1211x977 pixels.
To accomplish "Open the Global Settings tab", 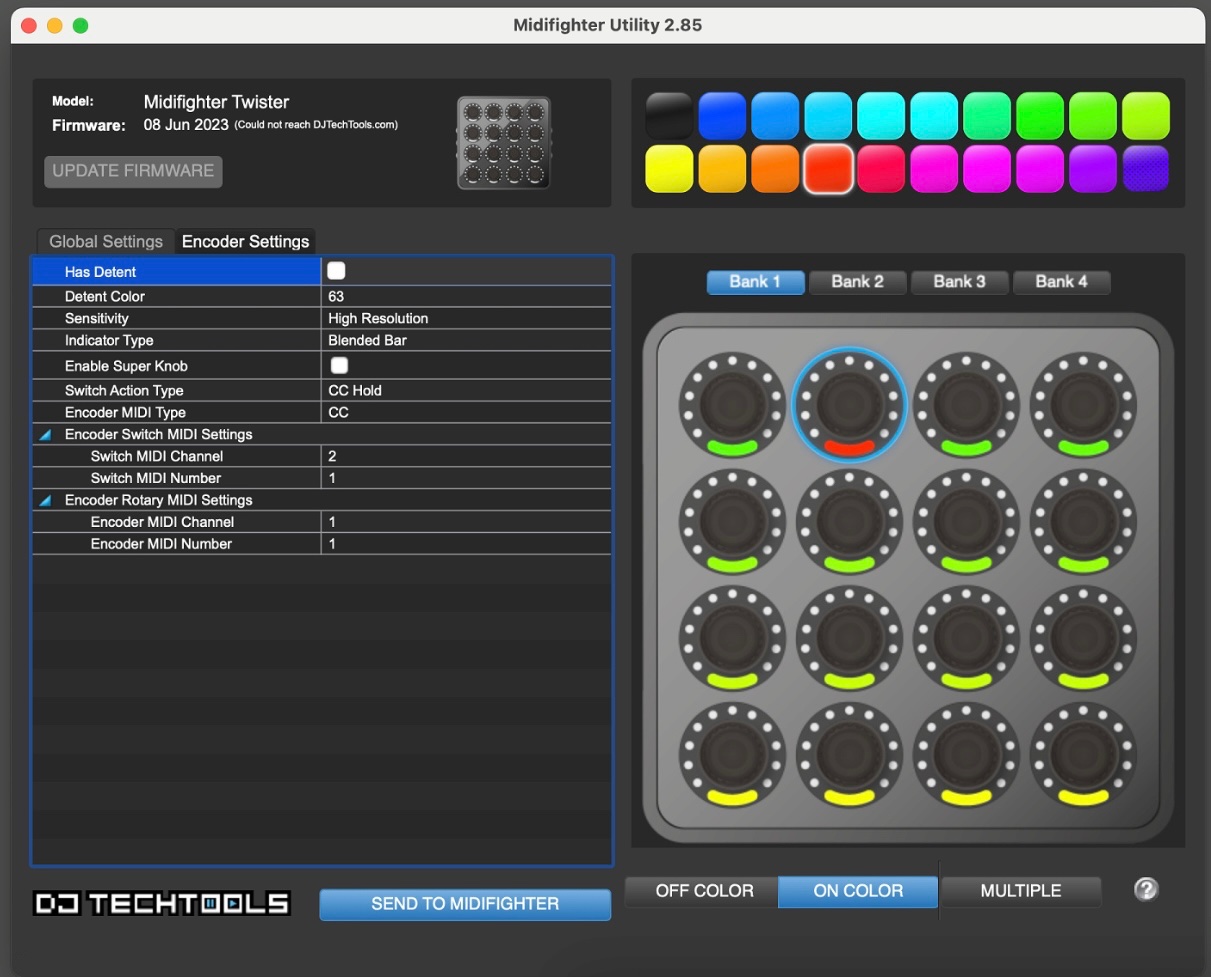I will (106, 242).
